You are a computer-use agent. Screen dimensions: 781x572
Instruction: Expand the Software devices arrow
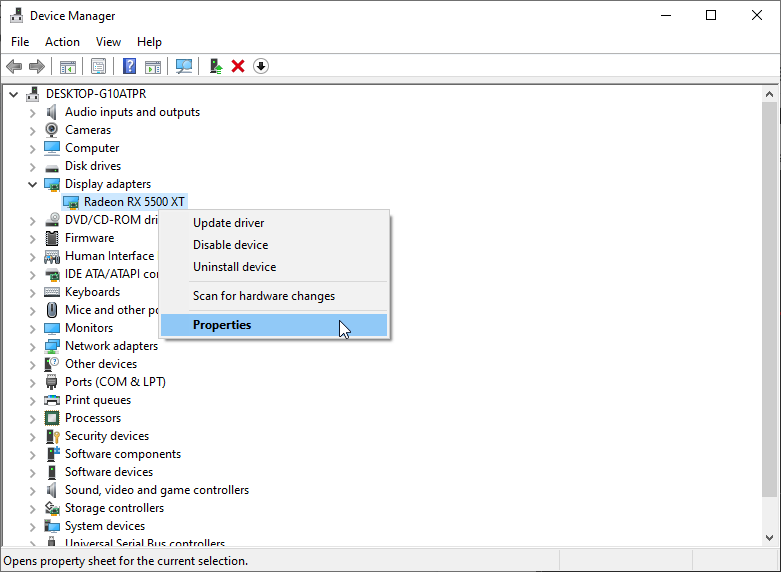pos(32,473)
